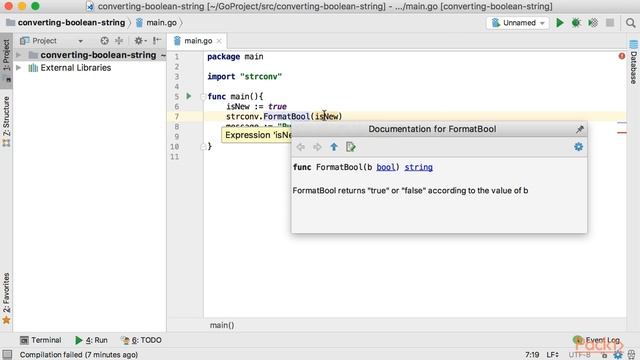The height and width of the screenshot is (360, 640).
Task: Open Favorites tool window tab
Action: pos(6,298)
